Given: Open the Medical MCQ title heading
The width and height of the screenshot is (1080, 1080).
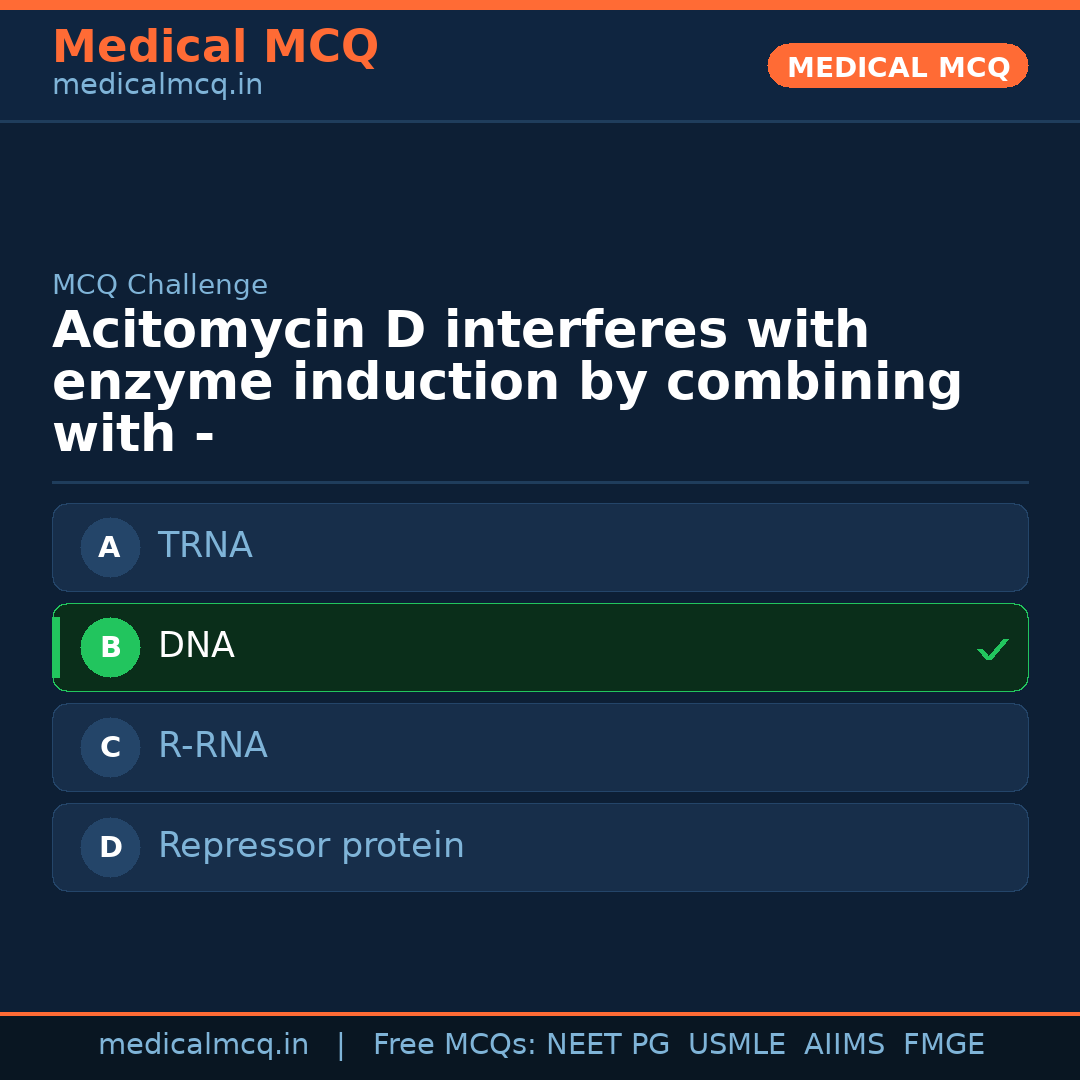Looking at the screenshot, I should [215, 47].
